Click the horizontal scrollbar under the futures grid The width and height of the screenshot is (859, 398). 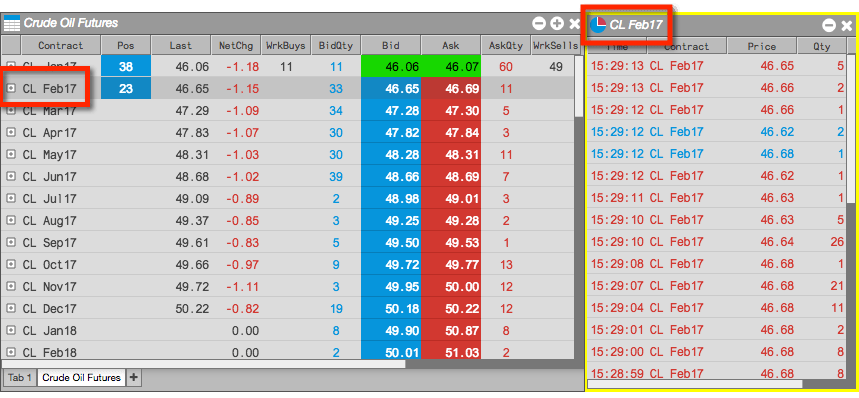(204, 364)
